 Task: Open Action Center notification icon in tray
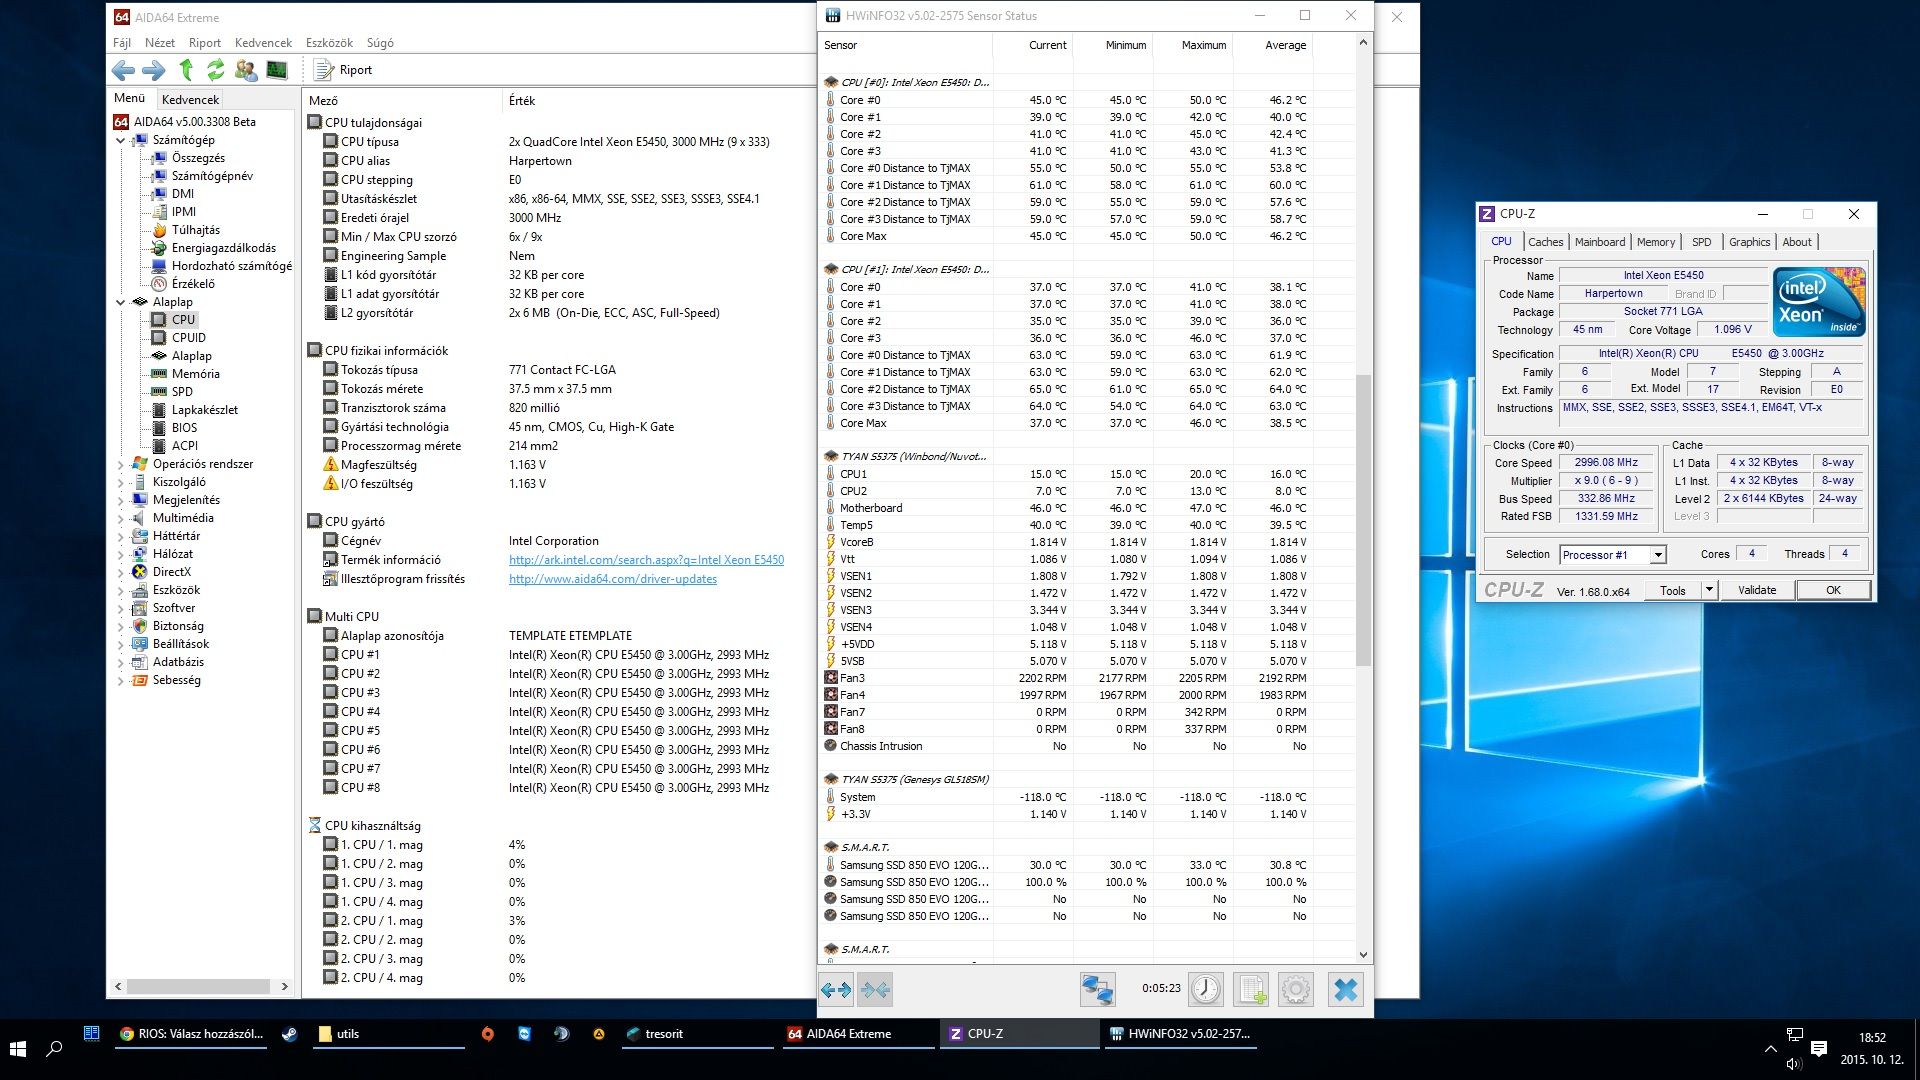pos(1819,1048)
